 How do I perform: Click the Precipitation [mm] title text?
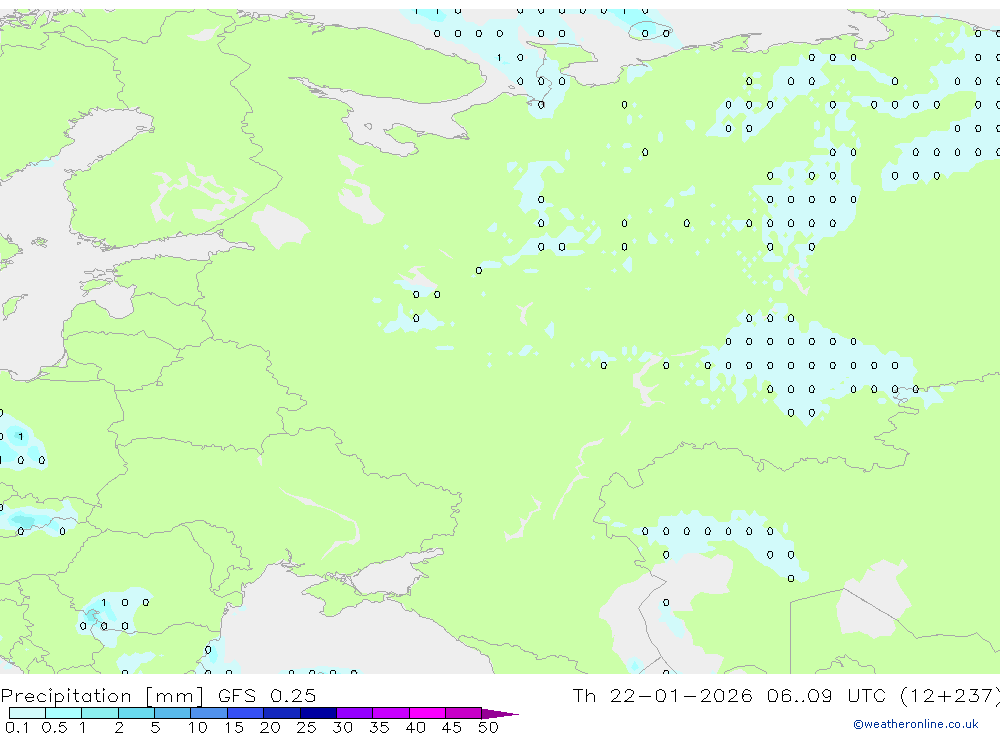tap(102, 696)
